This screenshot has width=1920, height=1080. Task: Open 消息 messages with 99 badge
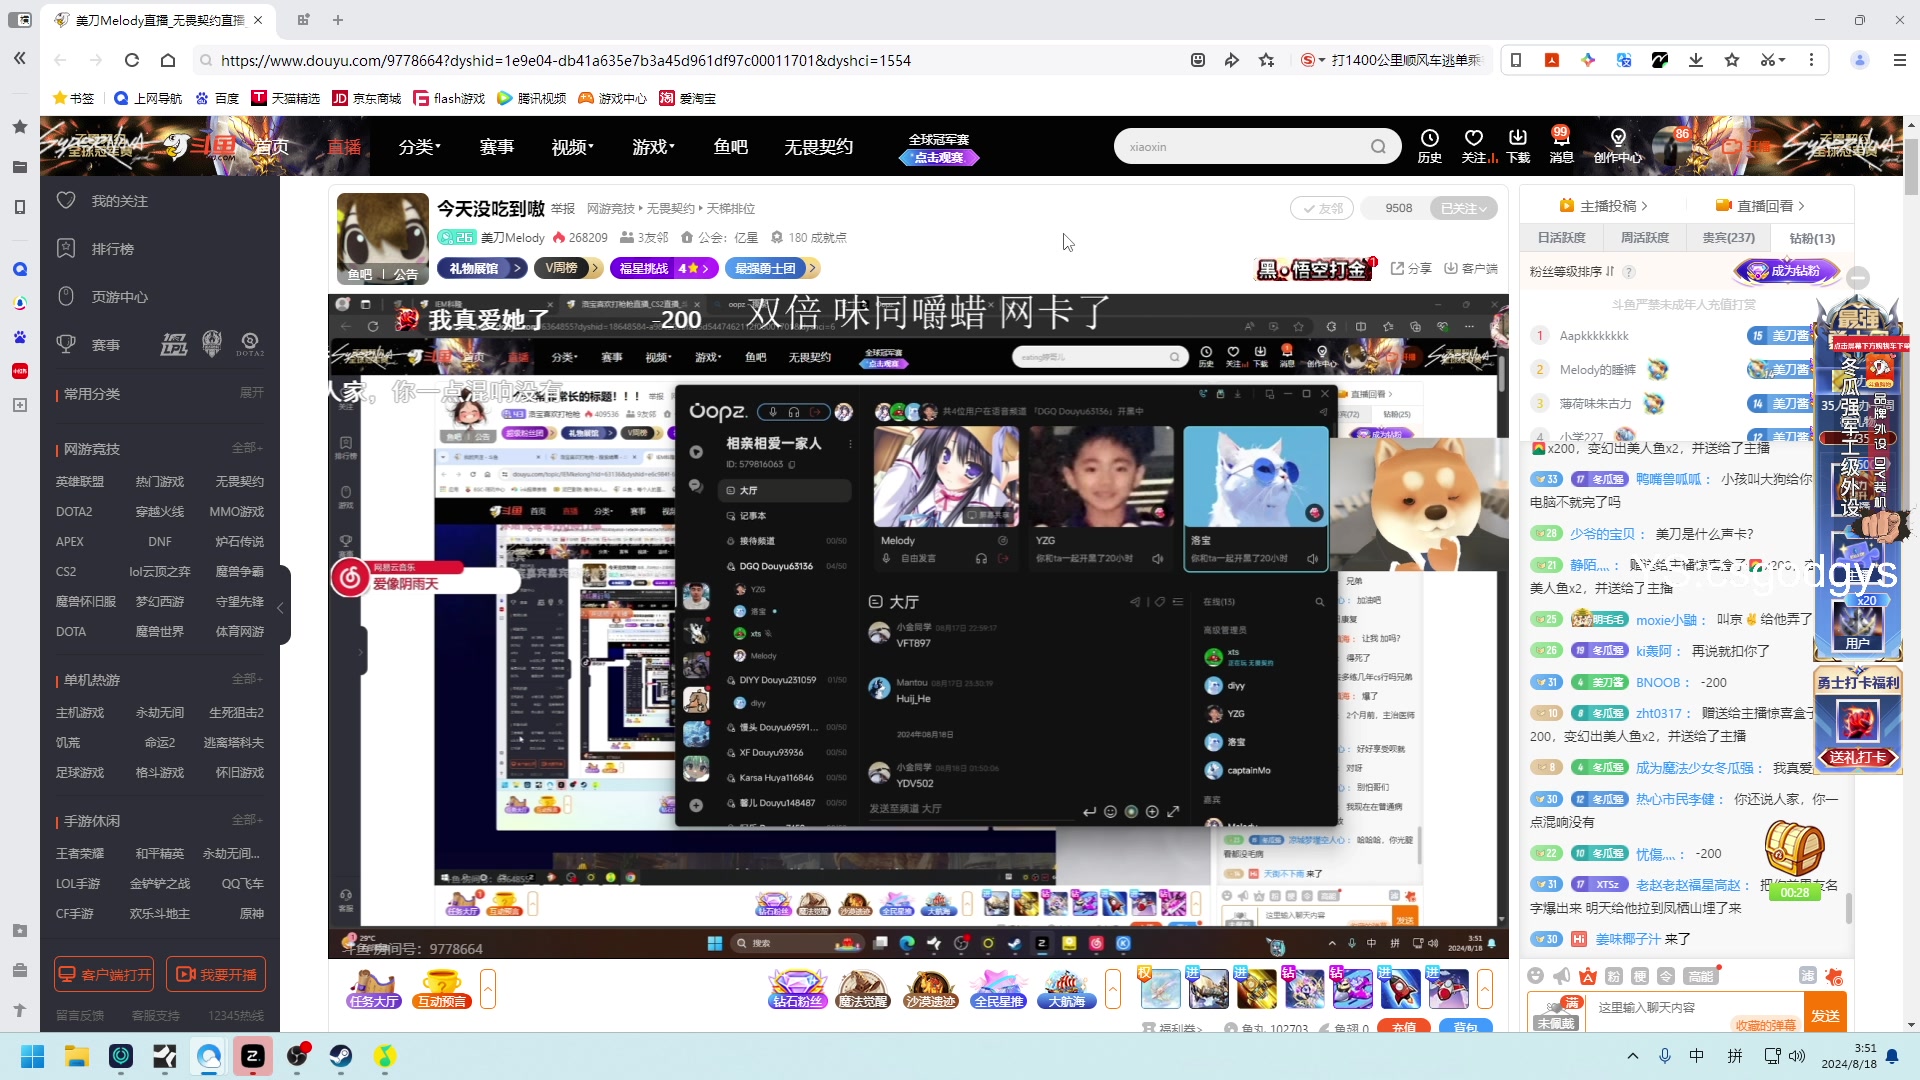[x=1561, y=146]
